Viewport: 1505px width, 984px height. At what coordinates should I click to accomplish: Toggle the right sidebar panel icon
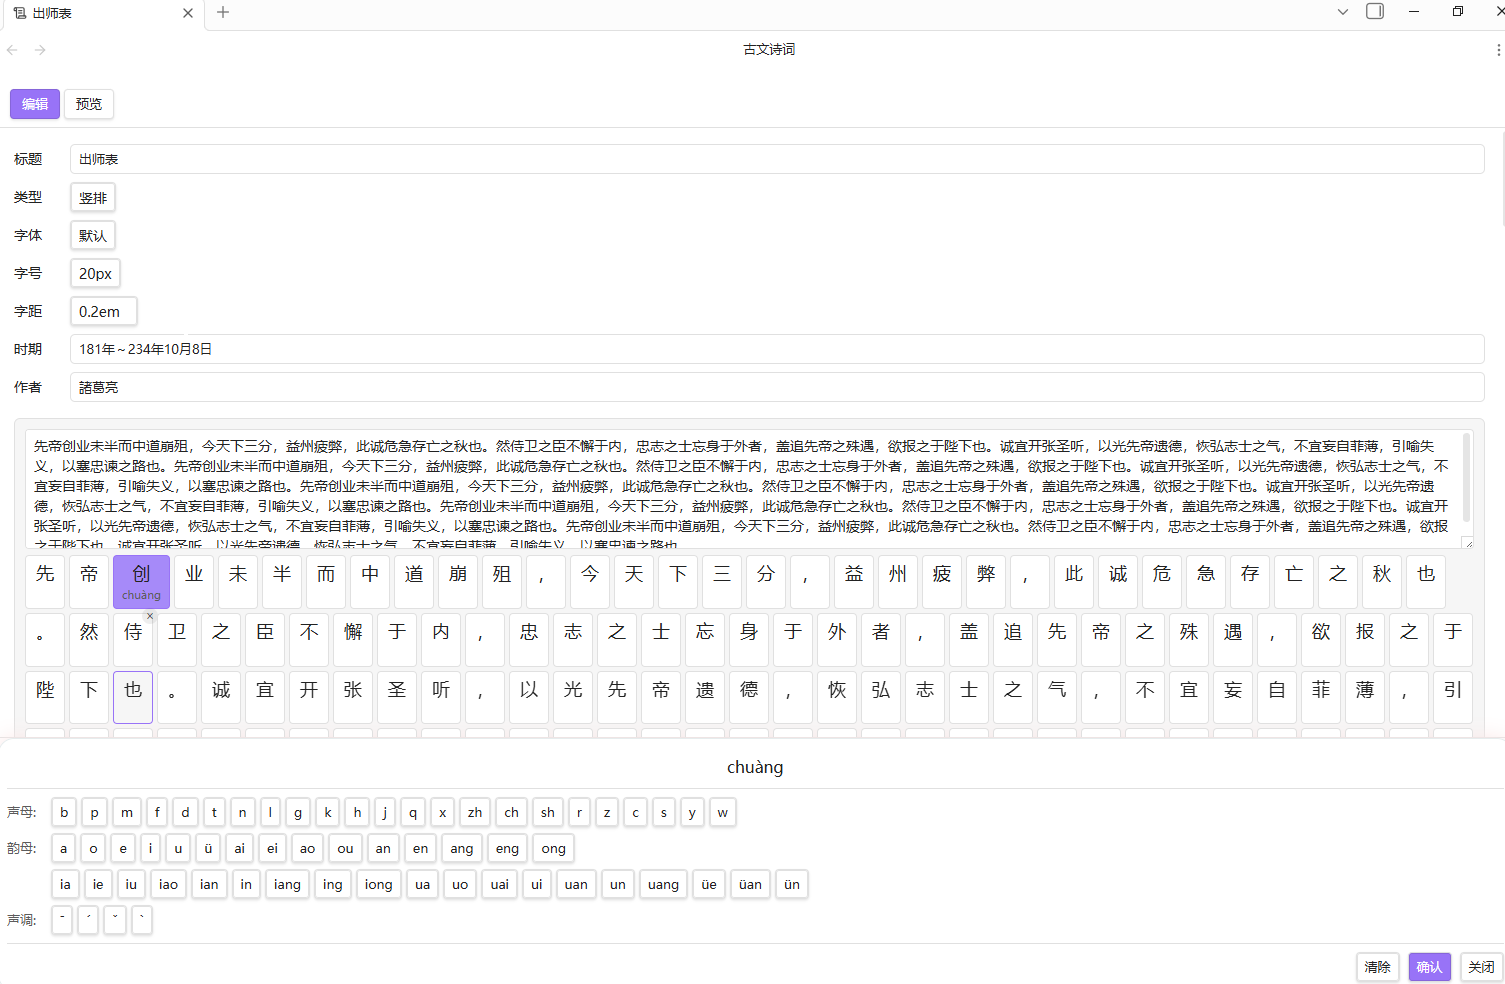1375,12
